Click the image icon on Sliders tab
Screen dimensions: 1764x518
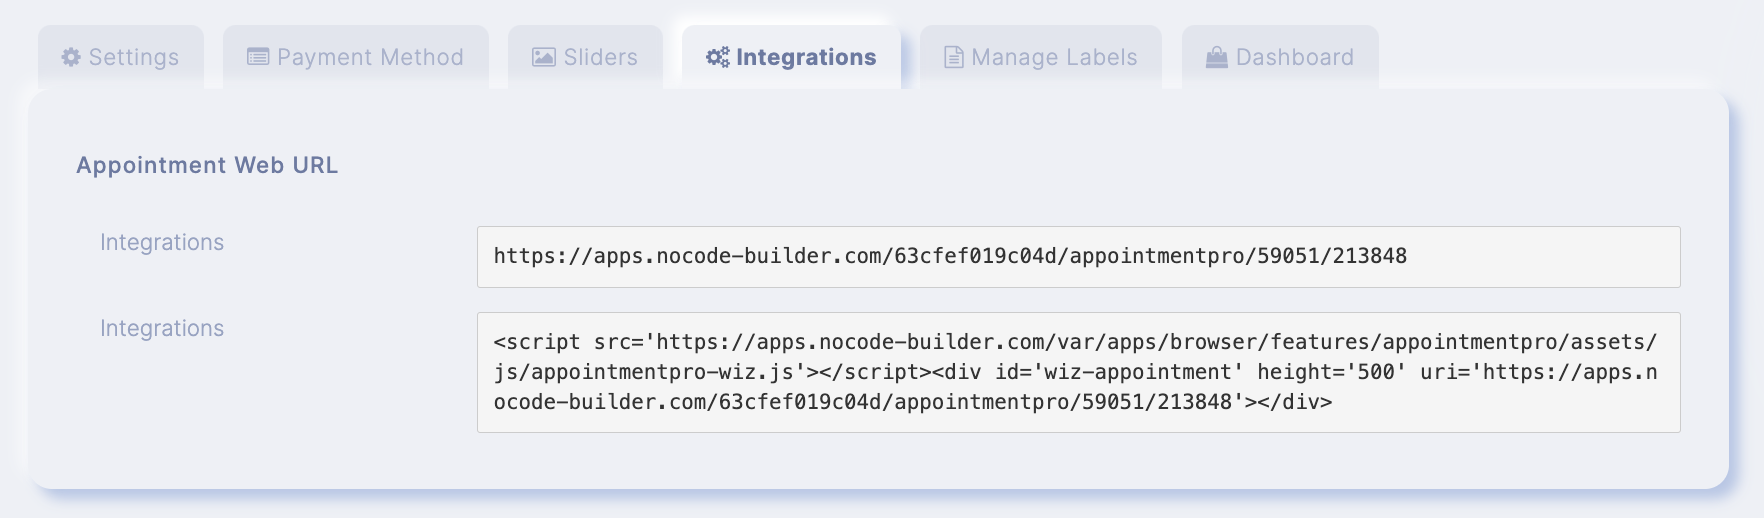[543, 57]
